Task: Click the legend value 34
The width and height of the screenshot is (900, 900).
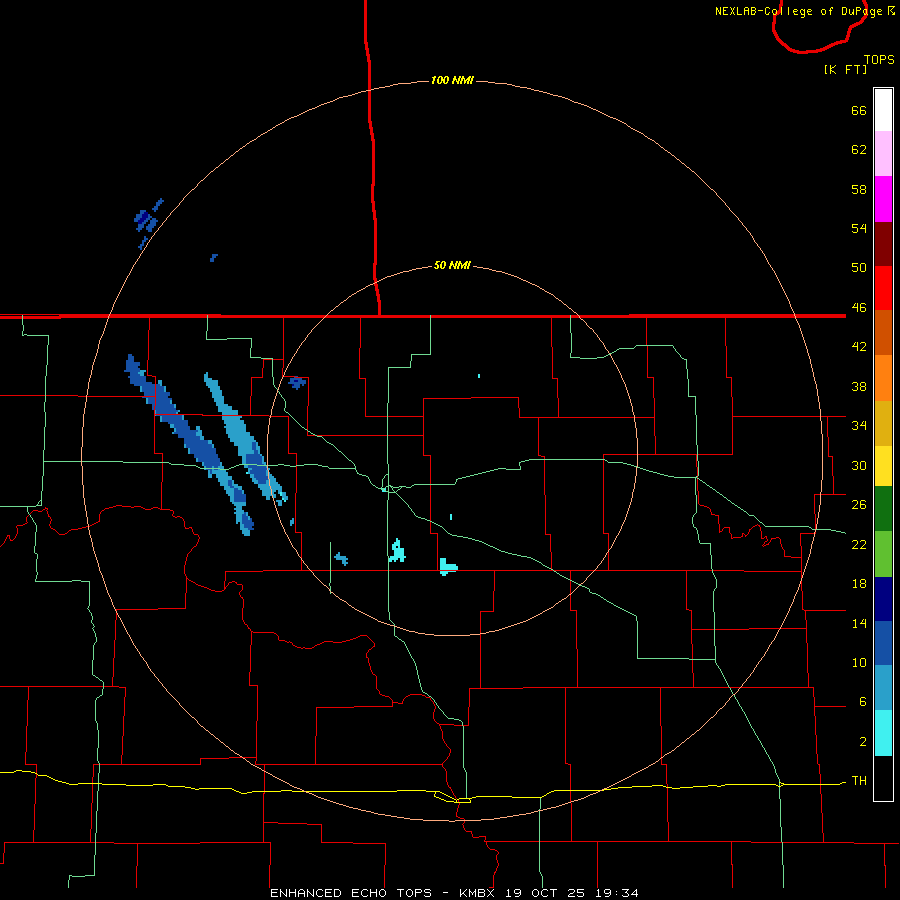Action: click(859, 426)
